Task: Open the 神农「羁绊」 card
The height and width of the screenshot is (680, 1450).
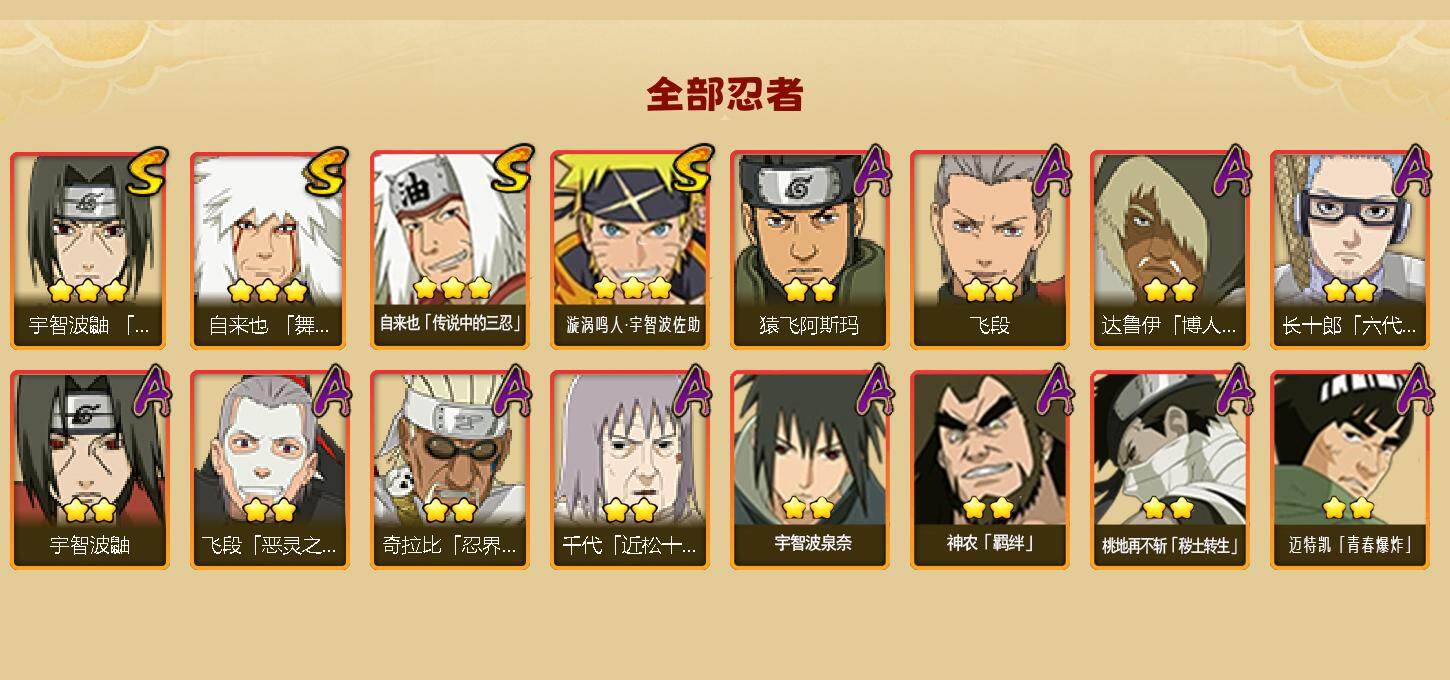Action: click(x=989, y=470)
